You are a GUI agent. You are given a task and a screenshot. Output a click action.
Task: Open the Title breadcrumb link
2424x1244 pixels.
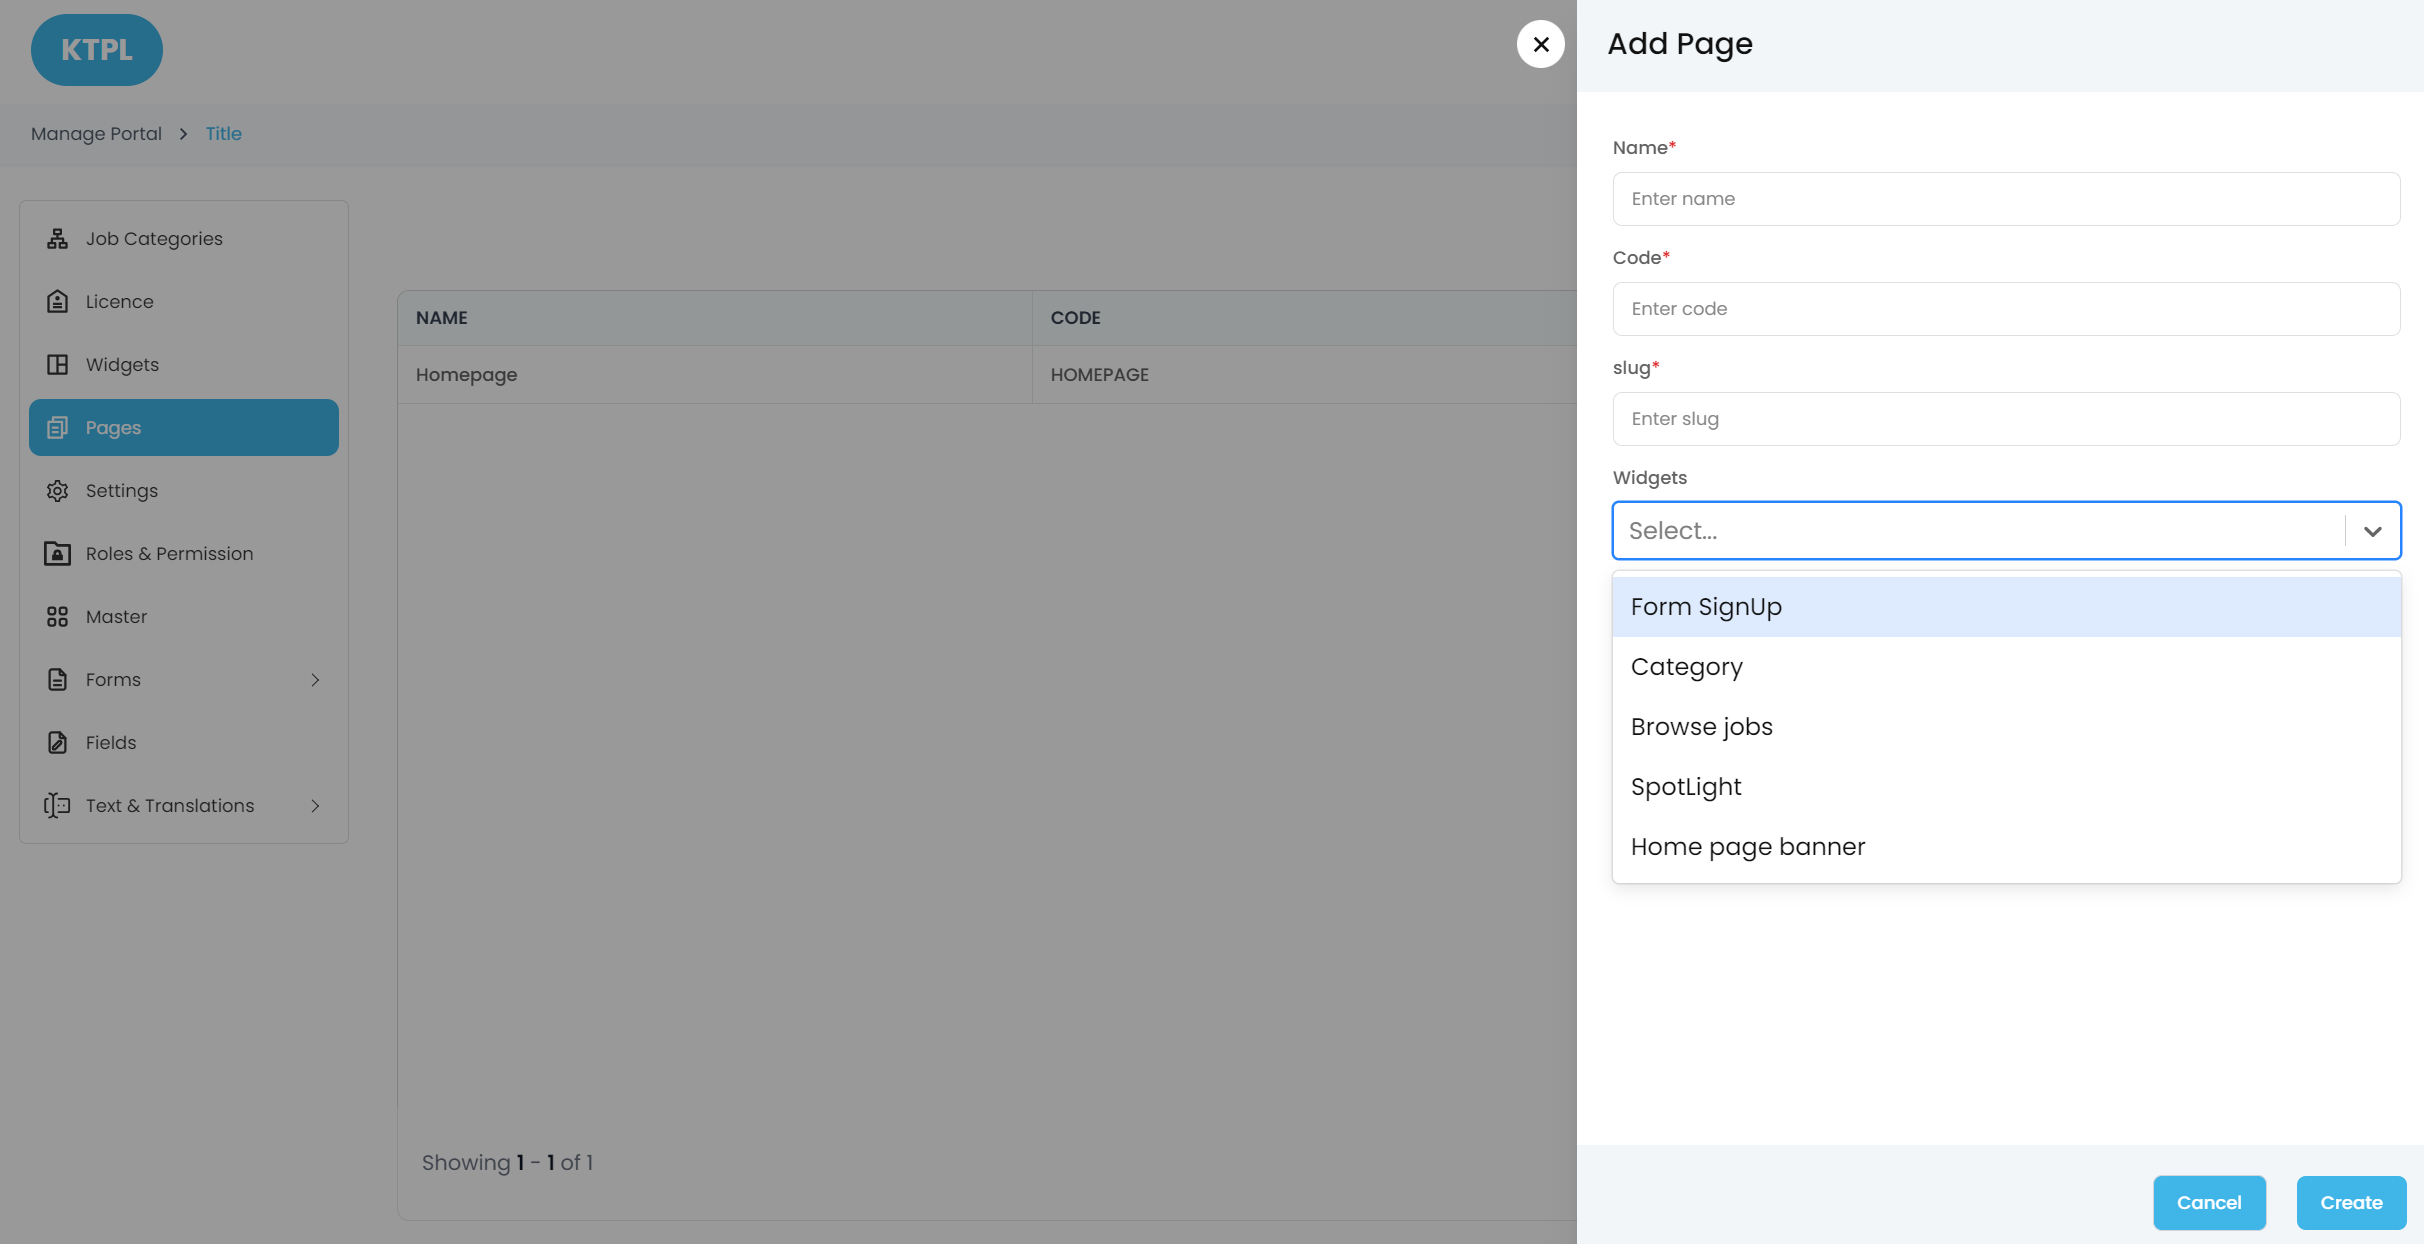(223, 134)
